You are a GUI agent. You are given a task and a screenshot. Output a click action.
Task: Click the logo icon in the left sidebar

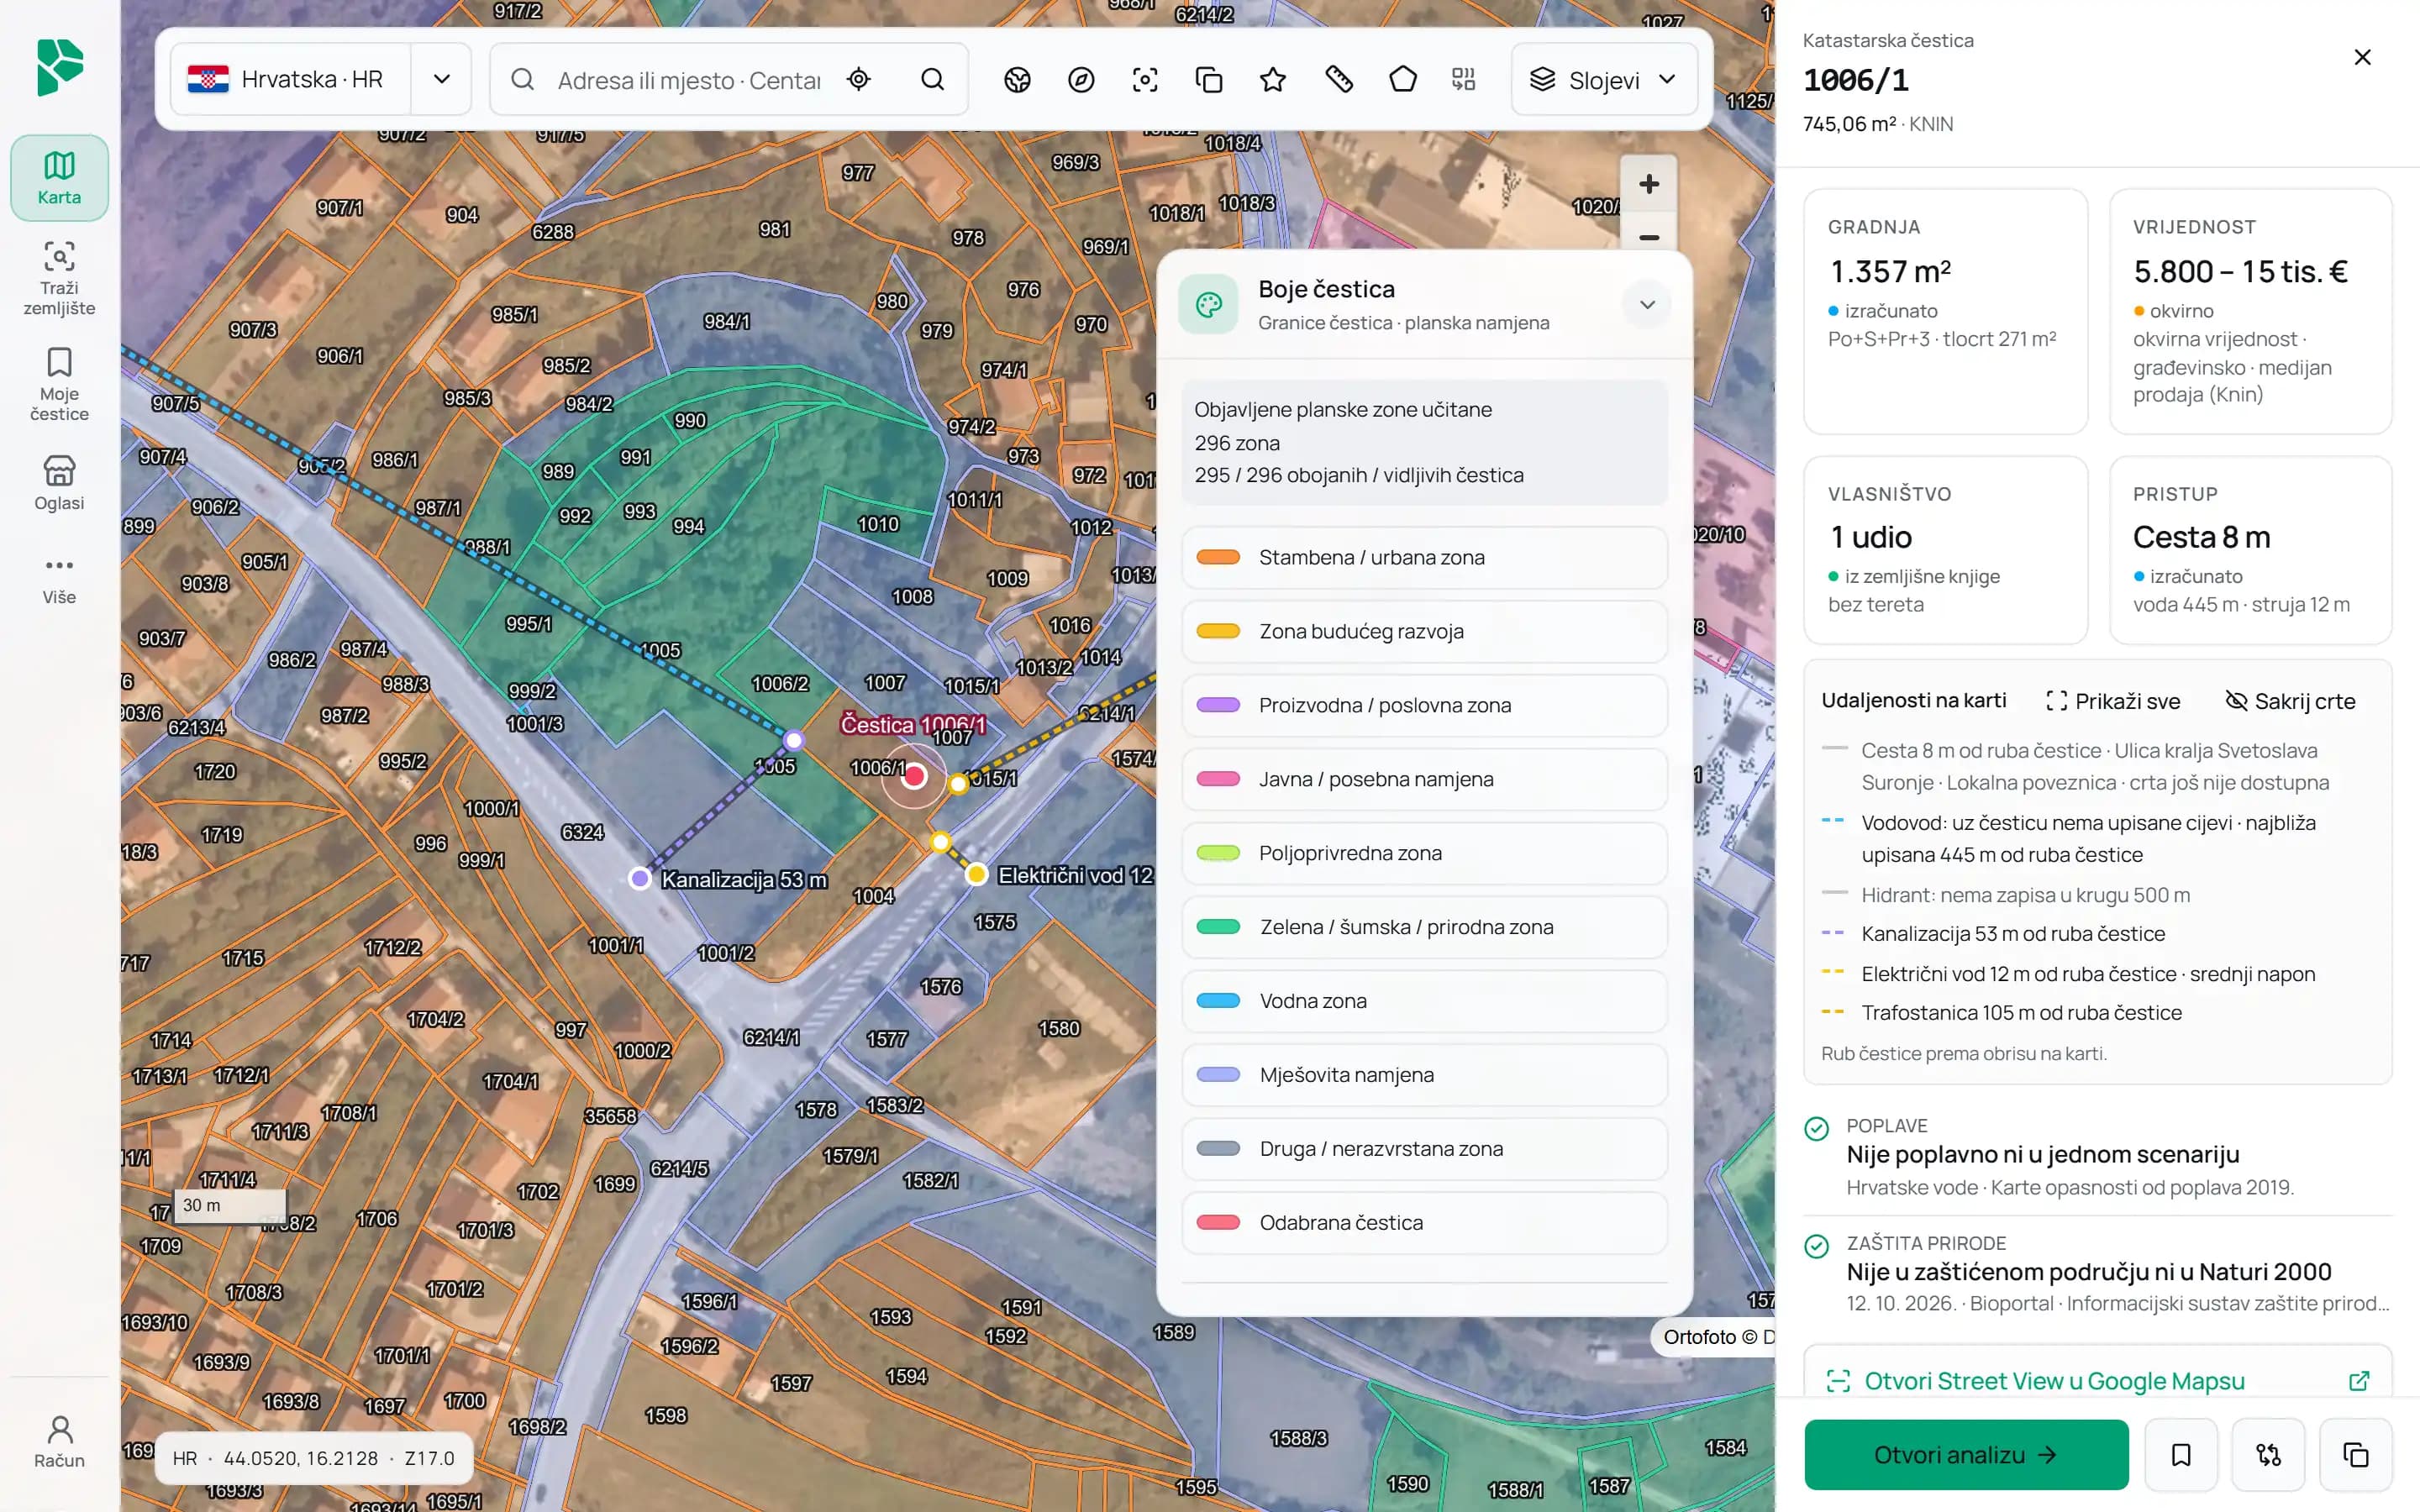[59, 67]
